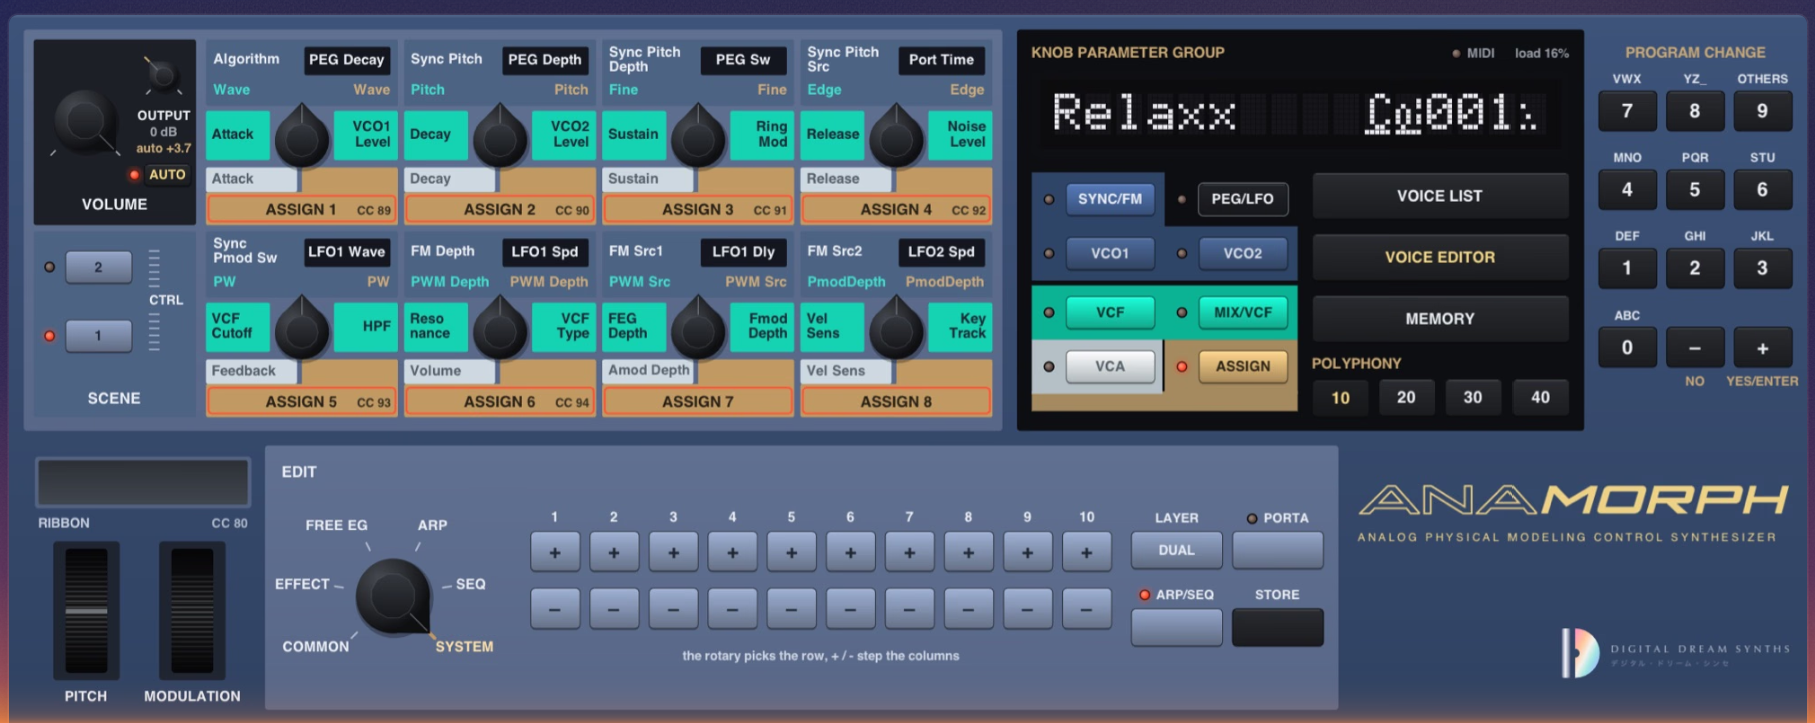Select the MIX/VCF knob parameter group
The width and height of the screenshot is (1815, 723).
1242,312
